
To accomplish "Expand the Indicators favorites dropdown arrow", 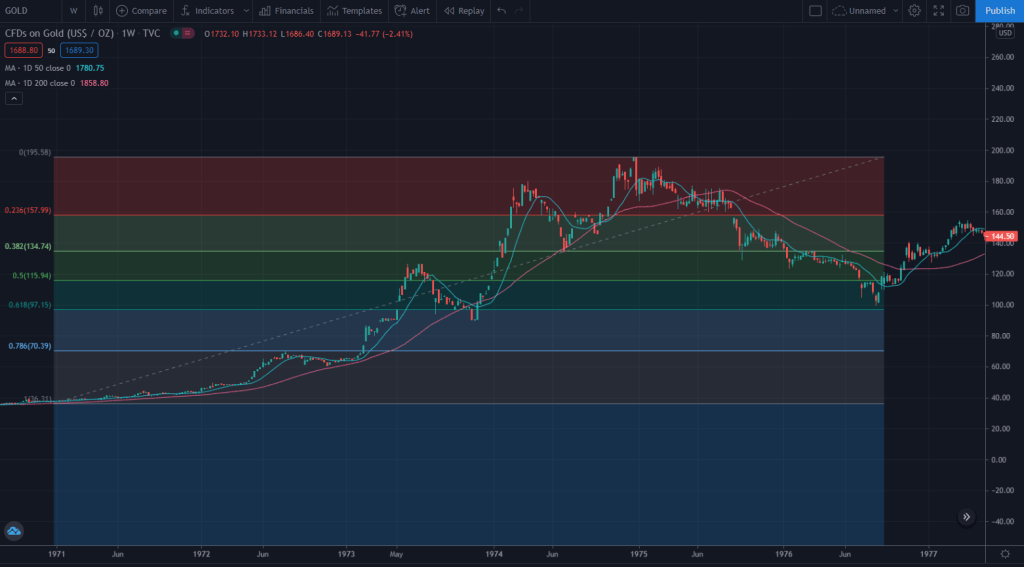I will coord(246,11).
